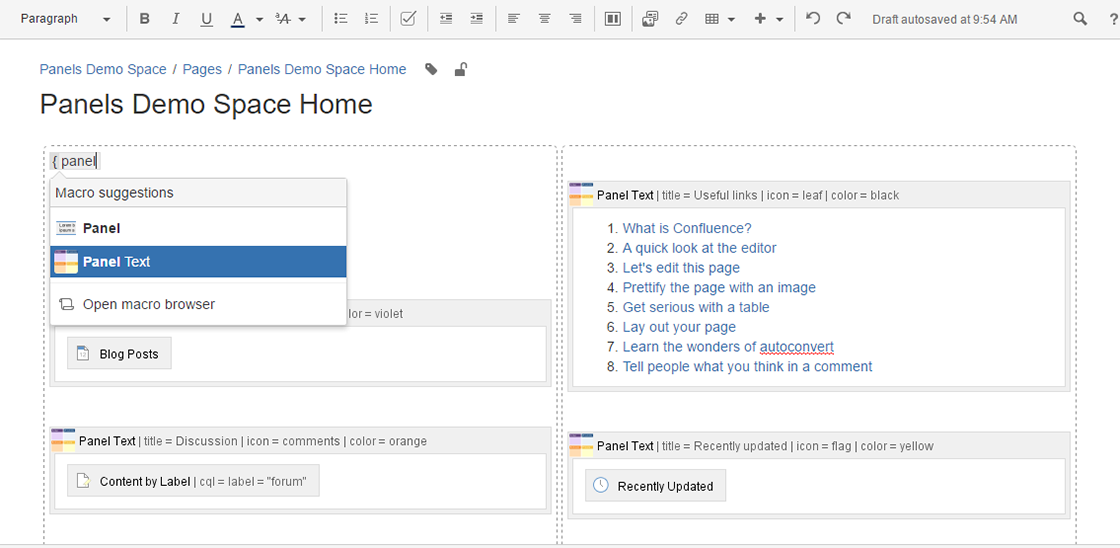Insert files and images
This screenshot has height=548, width=1120.
pyautogui.click(x=650, y=19)
